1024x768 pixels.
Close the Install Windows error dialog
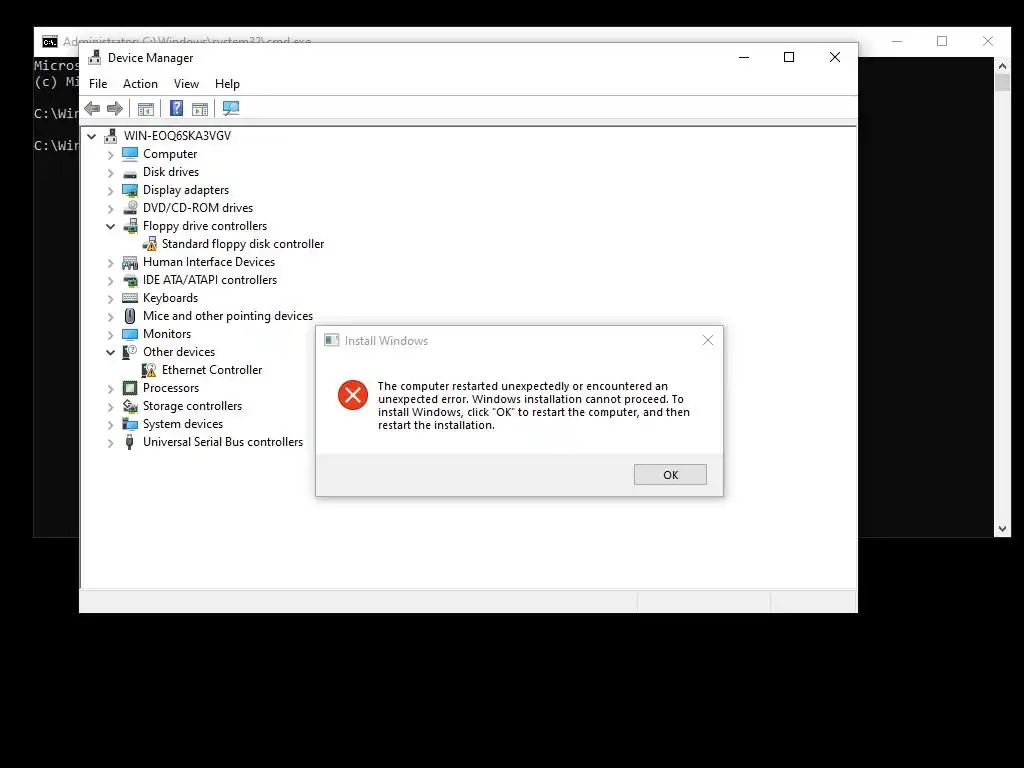(x=708, y=340)
